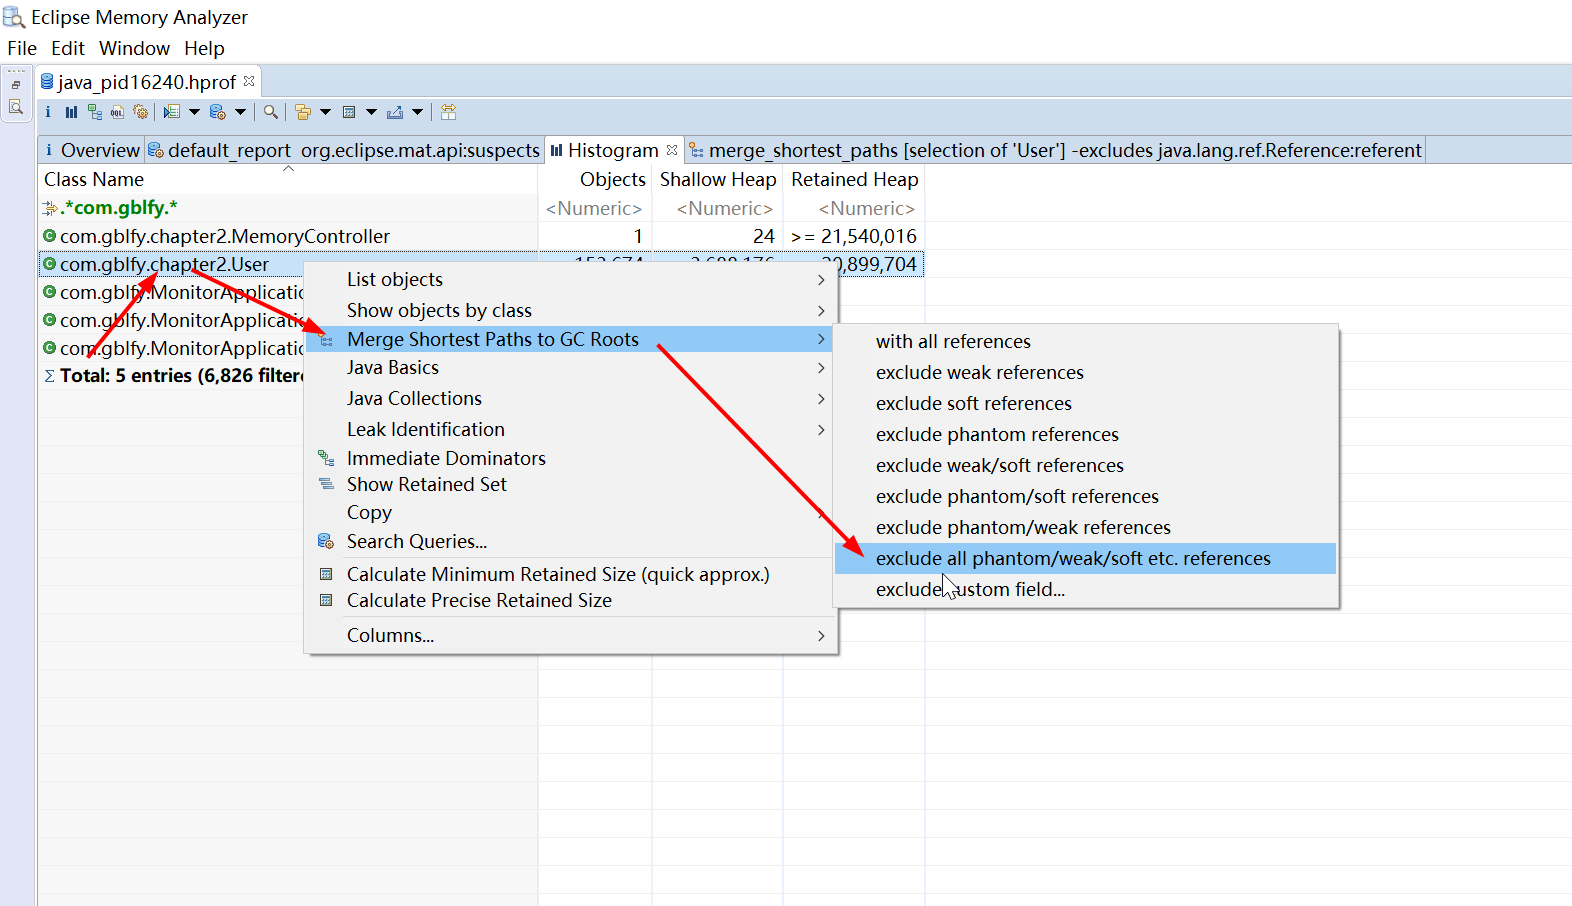Click the .*com.gblfy.* class name filter field
The width and height of the screenshot is (1572, 906).
pyautogui.click(x=288, y=208)
